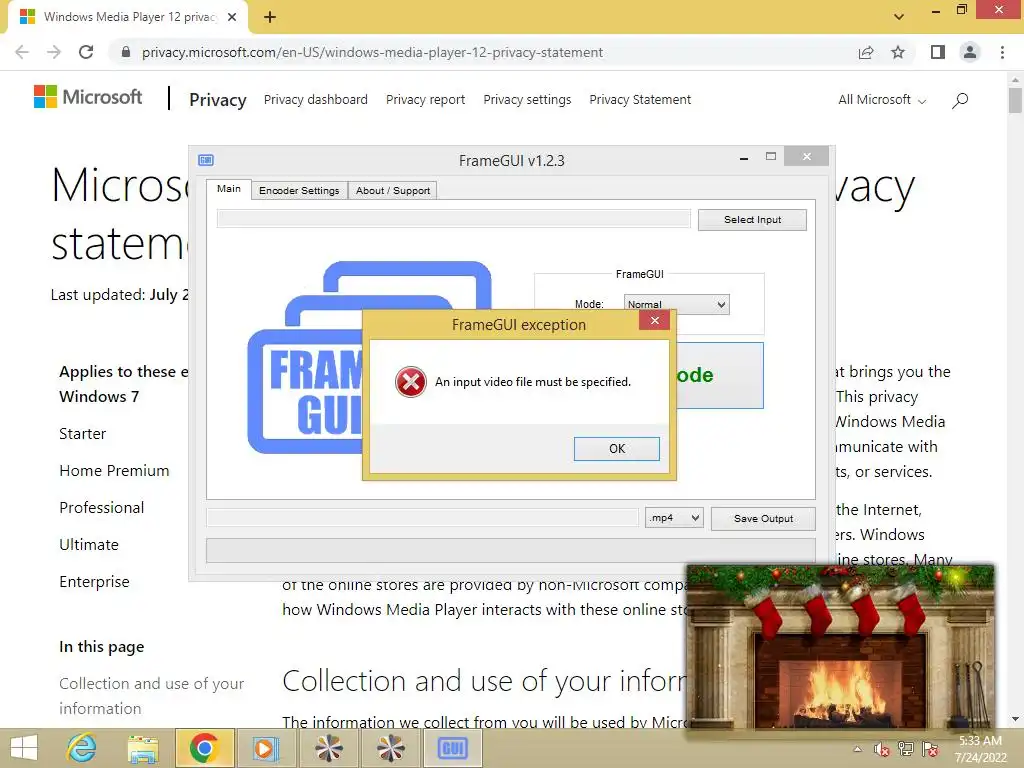
Task: Close the Windows Media Player privacy tab
Action: [x=232, y=17]
